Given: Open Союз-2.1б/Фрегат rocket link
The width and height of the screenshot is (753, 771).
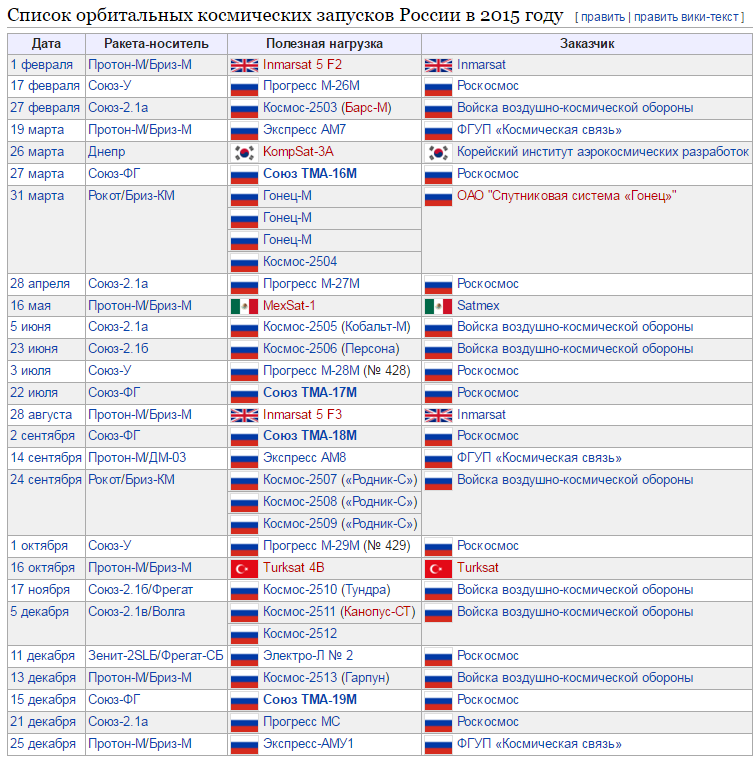Looking at the screenshot, I should coord(140,590).
